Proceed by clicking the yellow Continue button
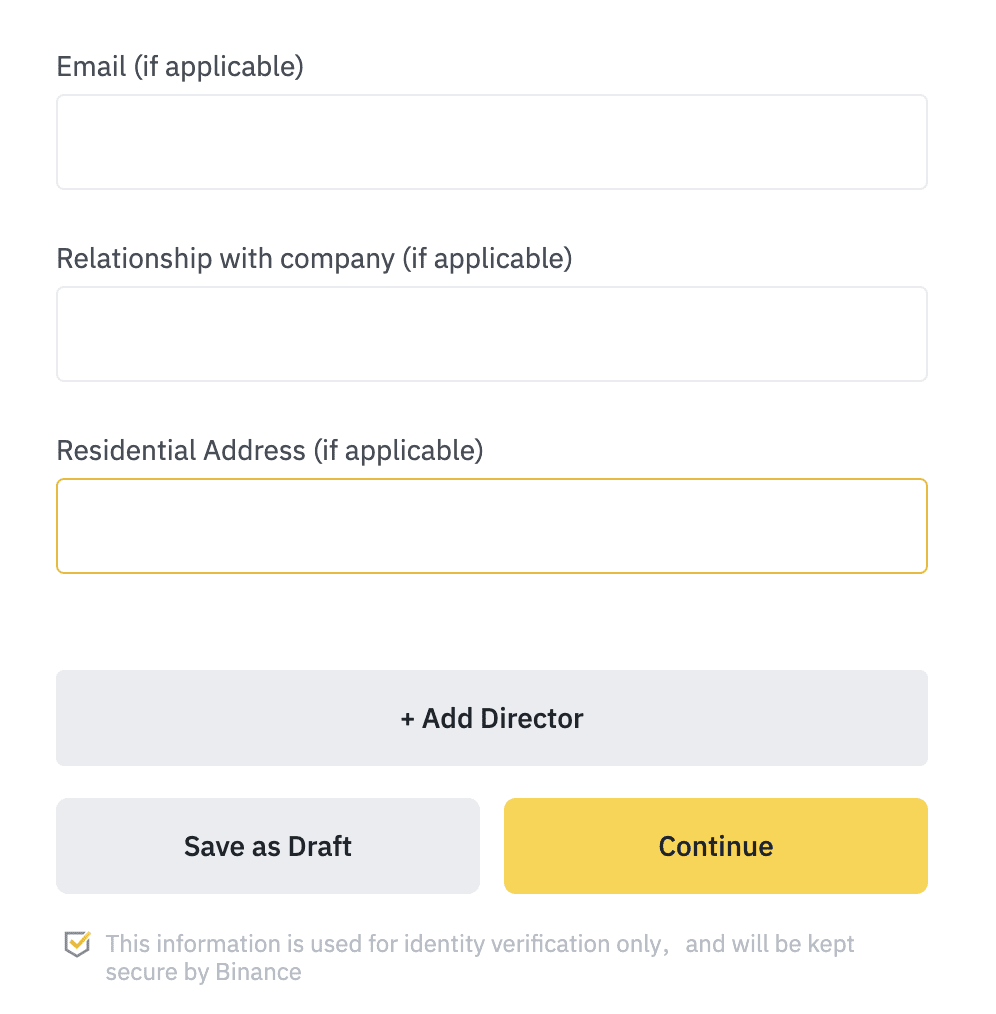The height and width of the screenshot is (1014, 996). coord(716,846)
